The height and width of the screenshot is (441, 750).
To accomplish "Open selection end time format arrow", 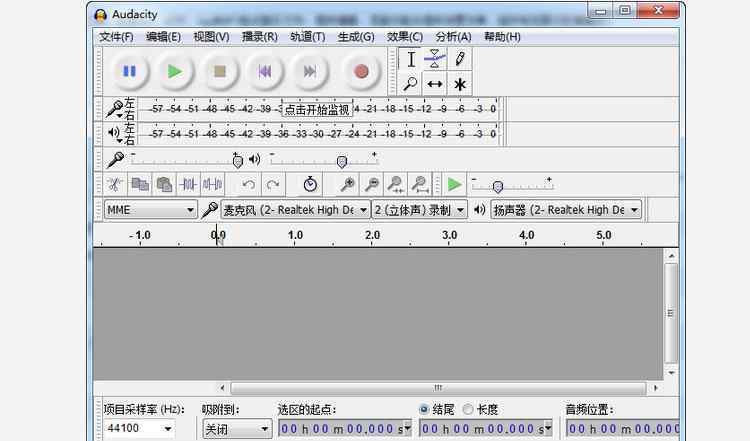I will pyautogui.click(x=548, y=428).
